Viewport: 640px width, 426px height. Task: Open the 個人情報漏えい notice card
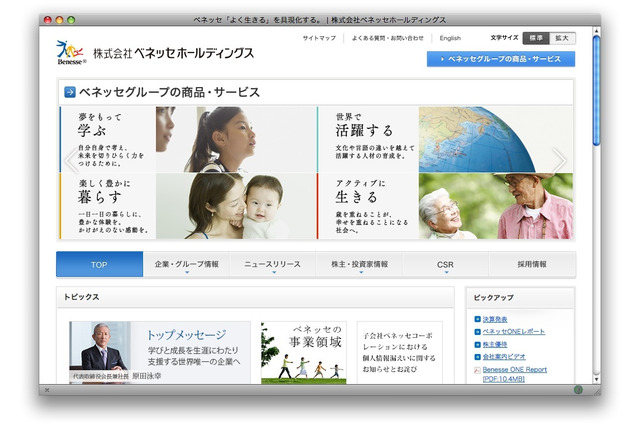400,353
